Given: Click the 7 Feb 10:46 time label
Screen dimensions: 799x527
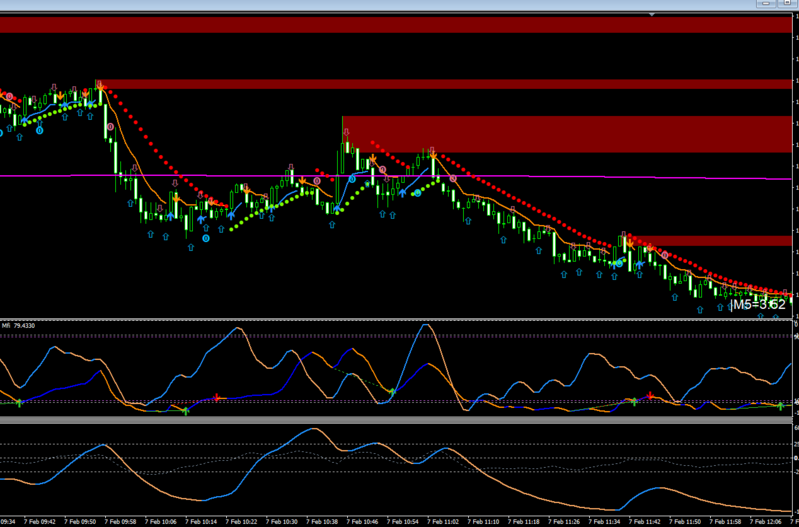Looking at the screenshot, I should point(363,522).
